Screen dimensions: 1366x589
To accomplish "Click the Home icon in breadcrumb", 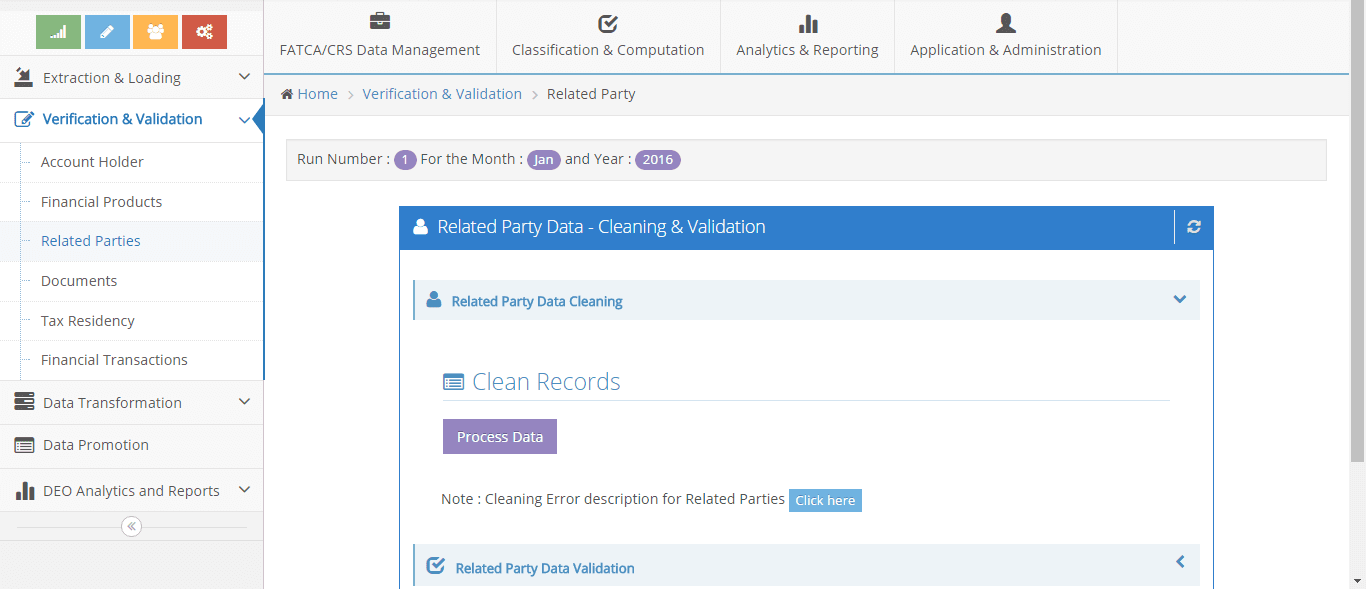I will click(287, 94).
